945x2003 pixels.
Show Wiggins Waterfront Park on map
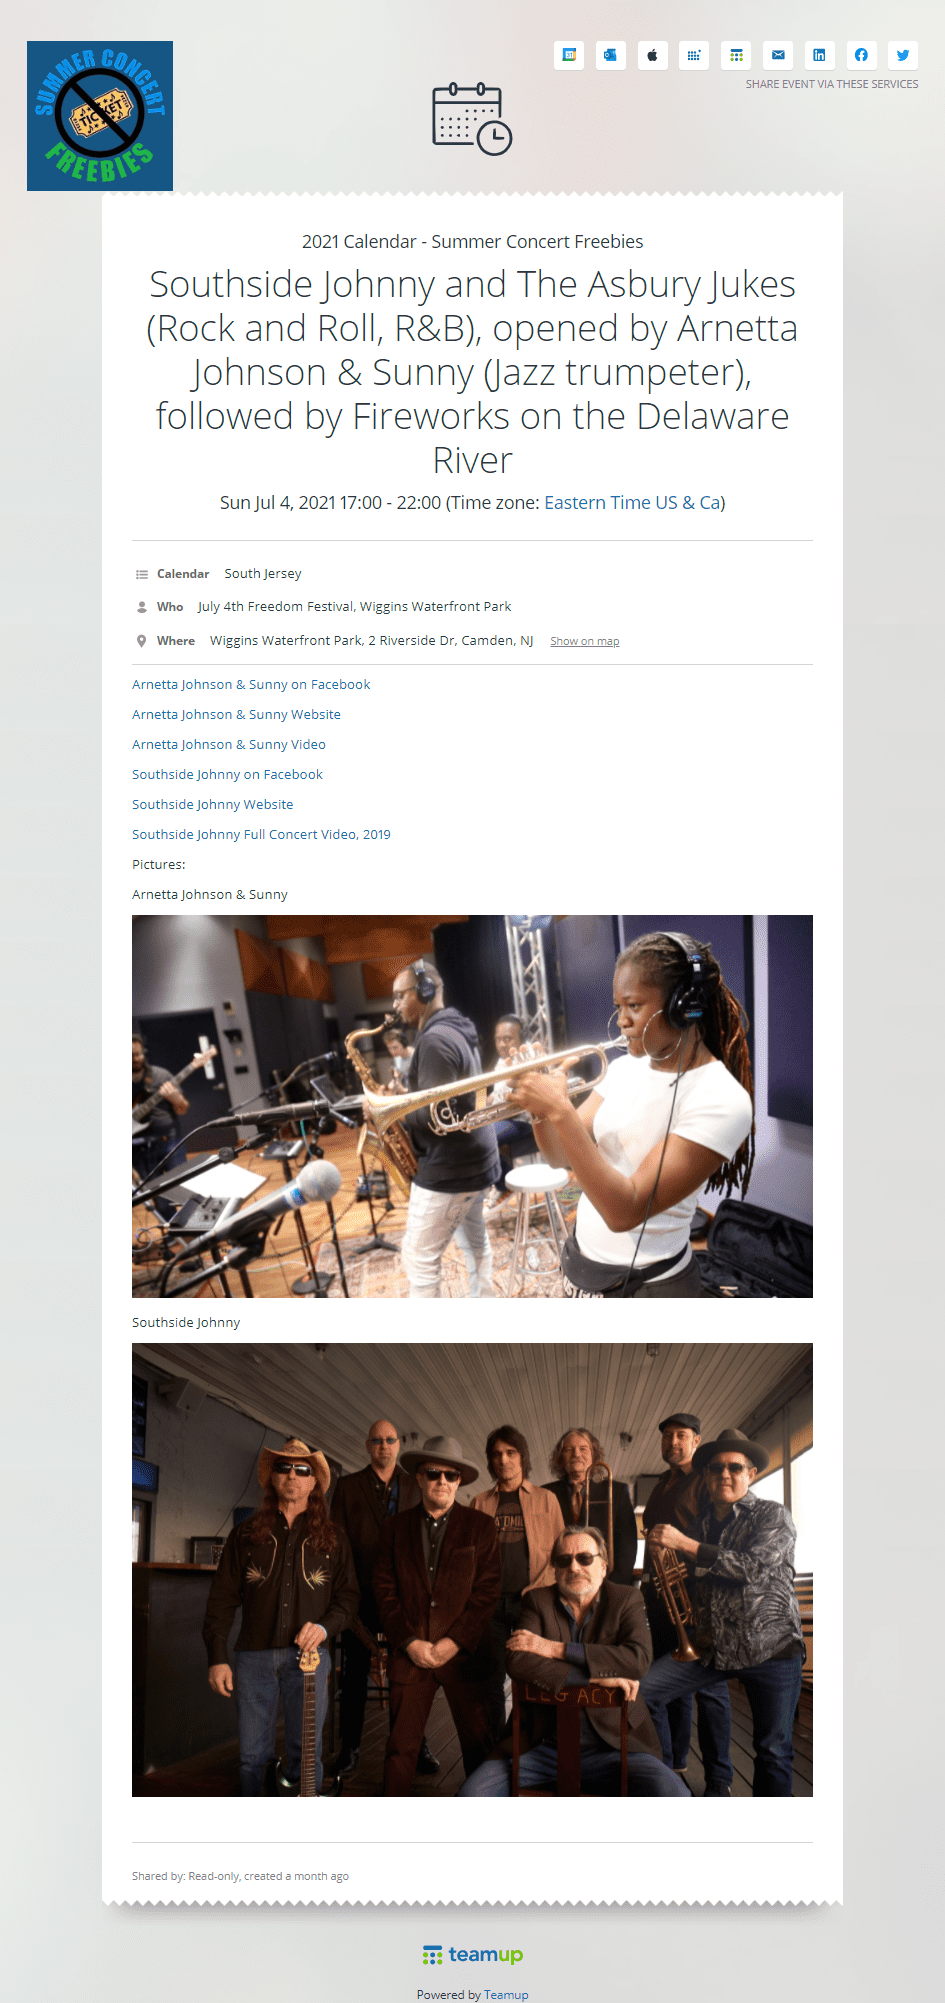[x=584, y=641]
